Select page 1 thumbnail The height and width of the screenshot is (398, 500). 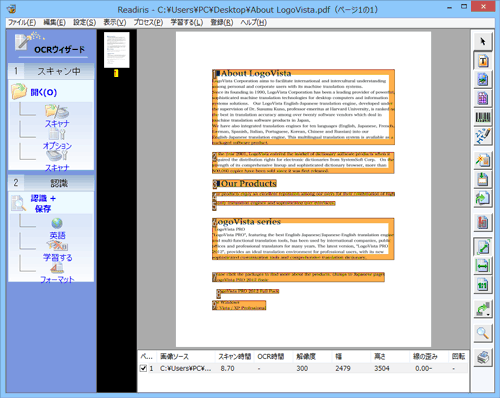click(116, 50)
